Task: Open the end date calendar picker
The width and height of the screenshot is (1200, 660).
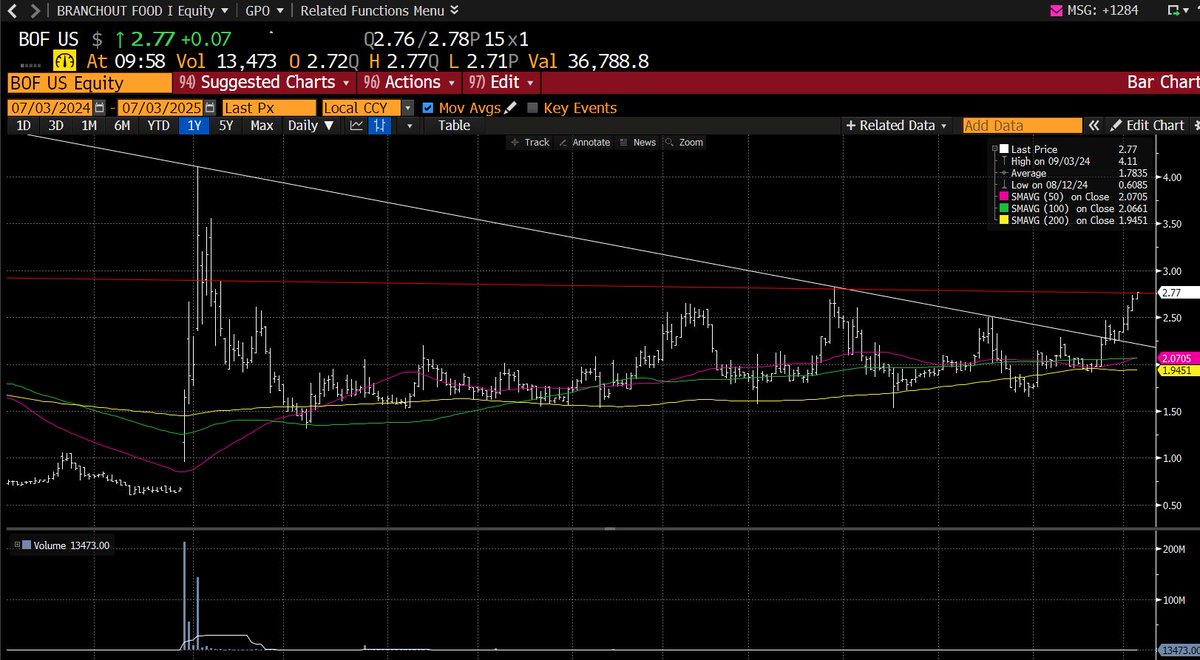Action: [210, 108]
